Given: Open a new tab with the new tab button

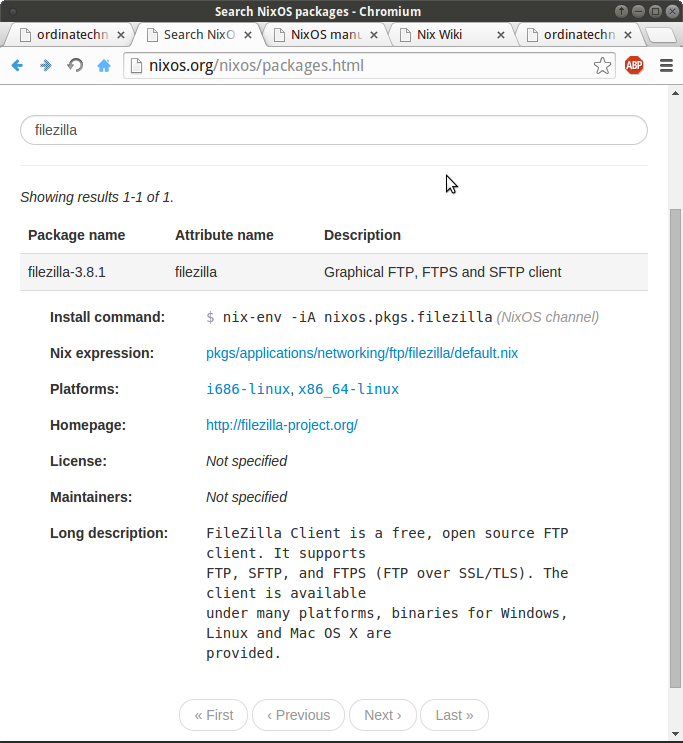Looking at the screenshot, I should (661, 35).
